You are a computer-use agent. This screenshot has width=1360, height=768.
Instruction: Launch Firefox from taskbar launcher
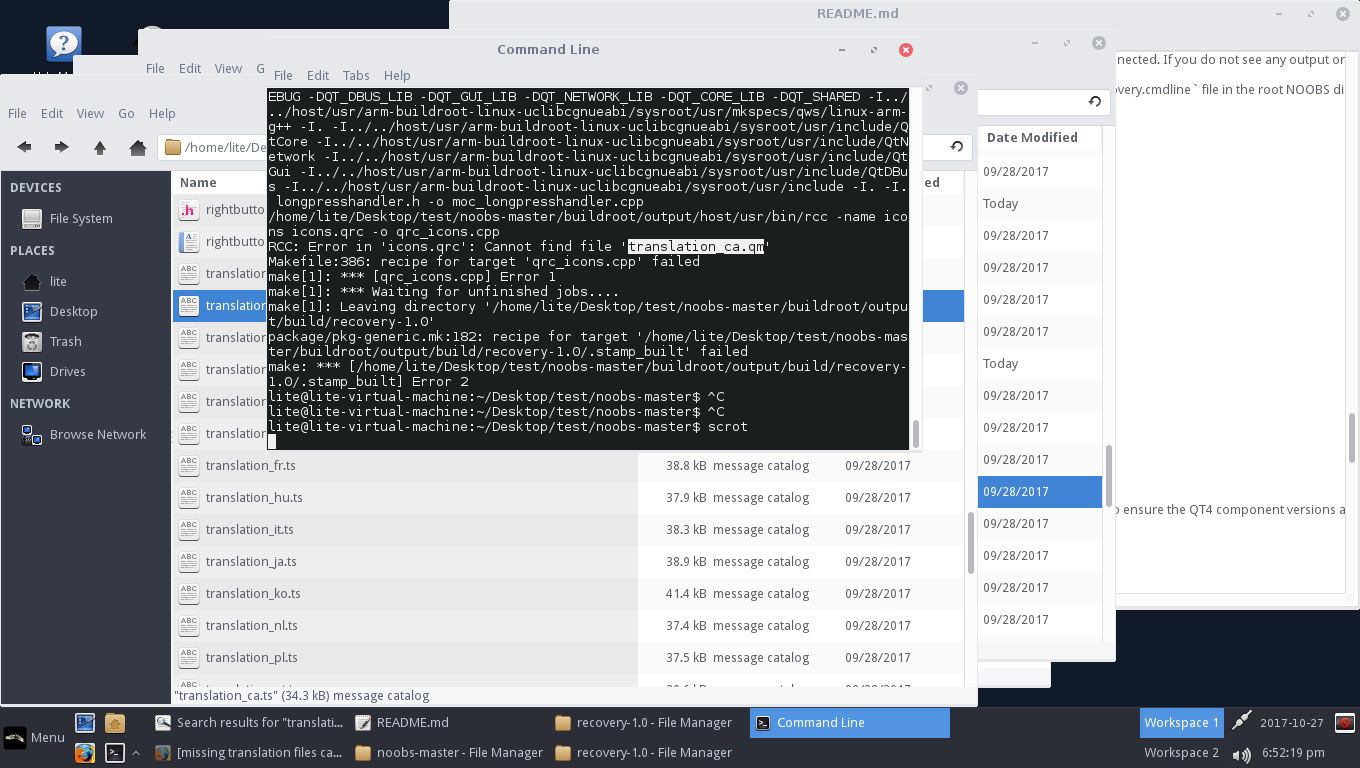point(85,752)
